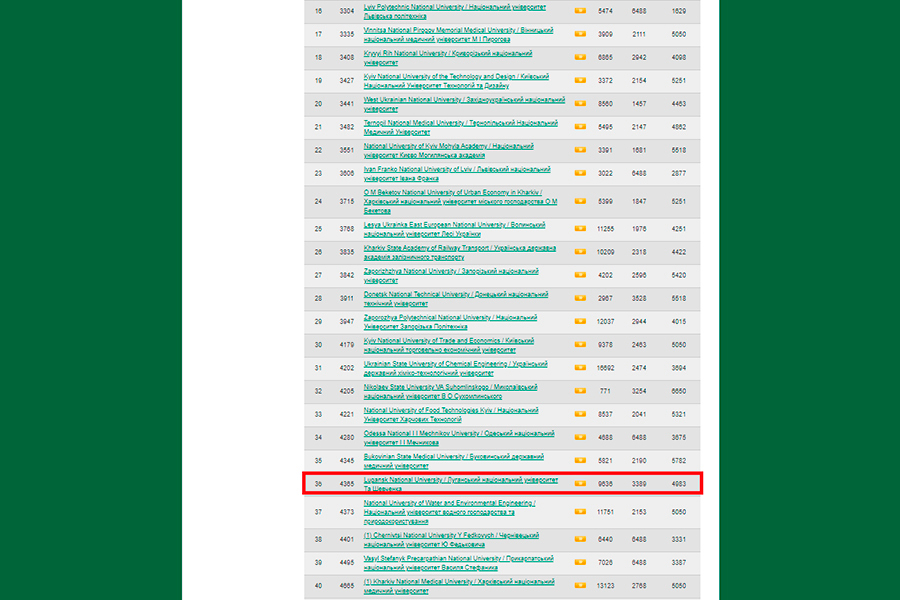
Task: Open orange icon for Kharkiv Academy of Railway Transport
Action: [x=580, y=251]
